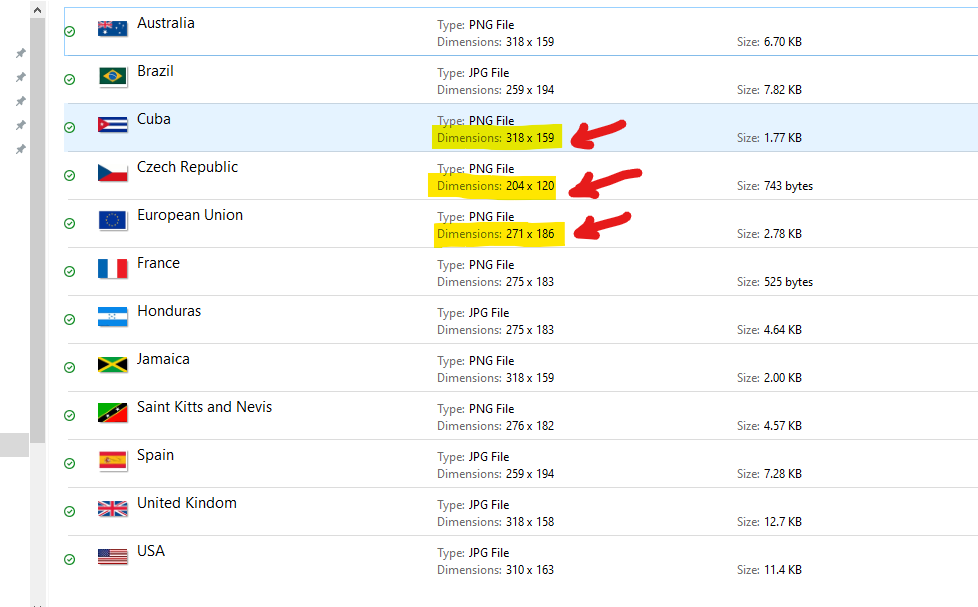978x607 pixels.
Task: Click the file name European Union
Action: 190,215
